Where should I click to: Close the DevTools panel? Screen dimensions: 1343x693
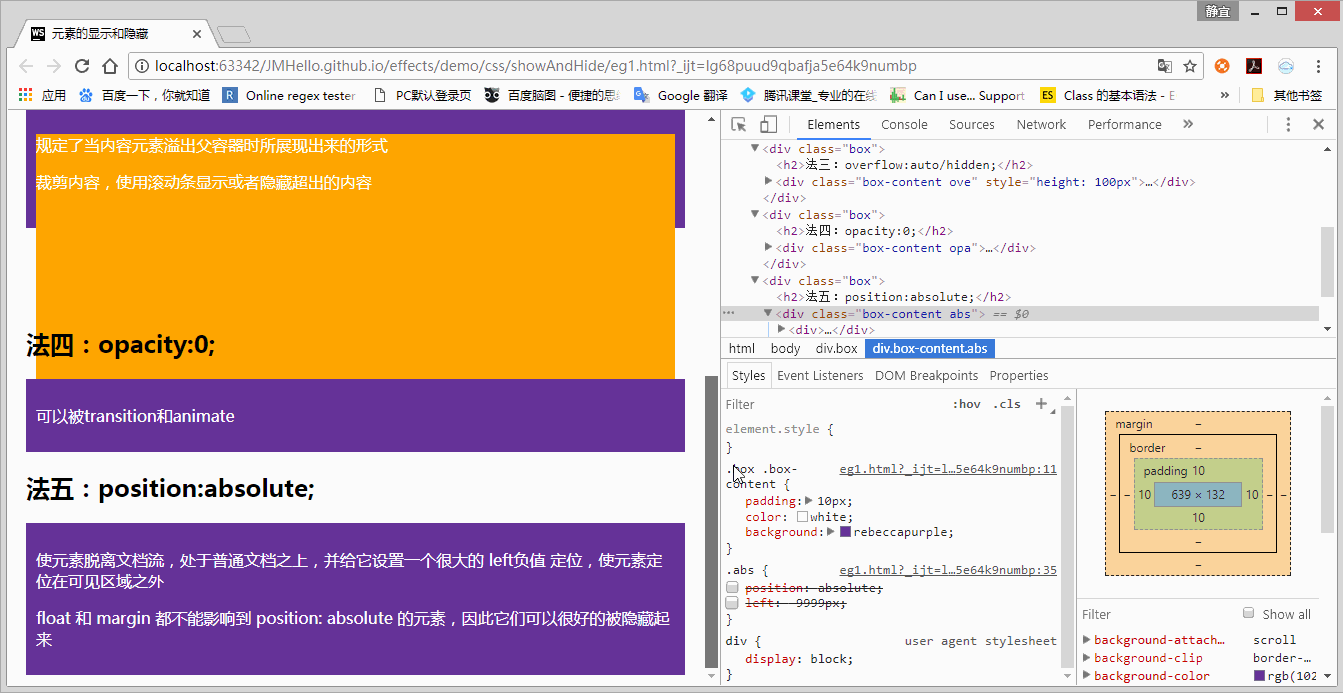1318,125
